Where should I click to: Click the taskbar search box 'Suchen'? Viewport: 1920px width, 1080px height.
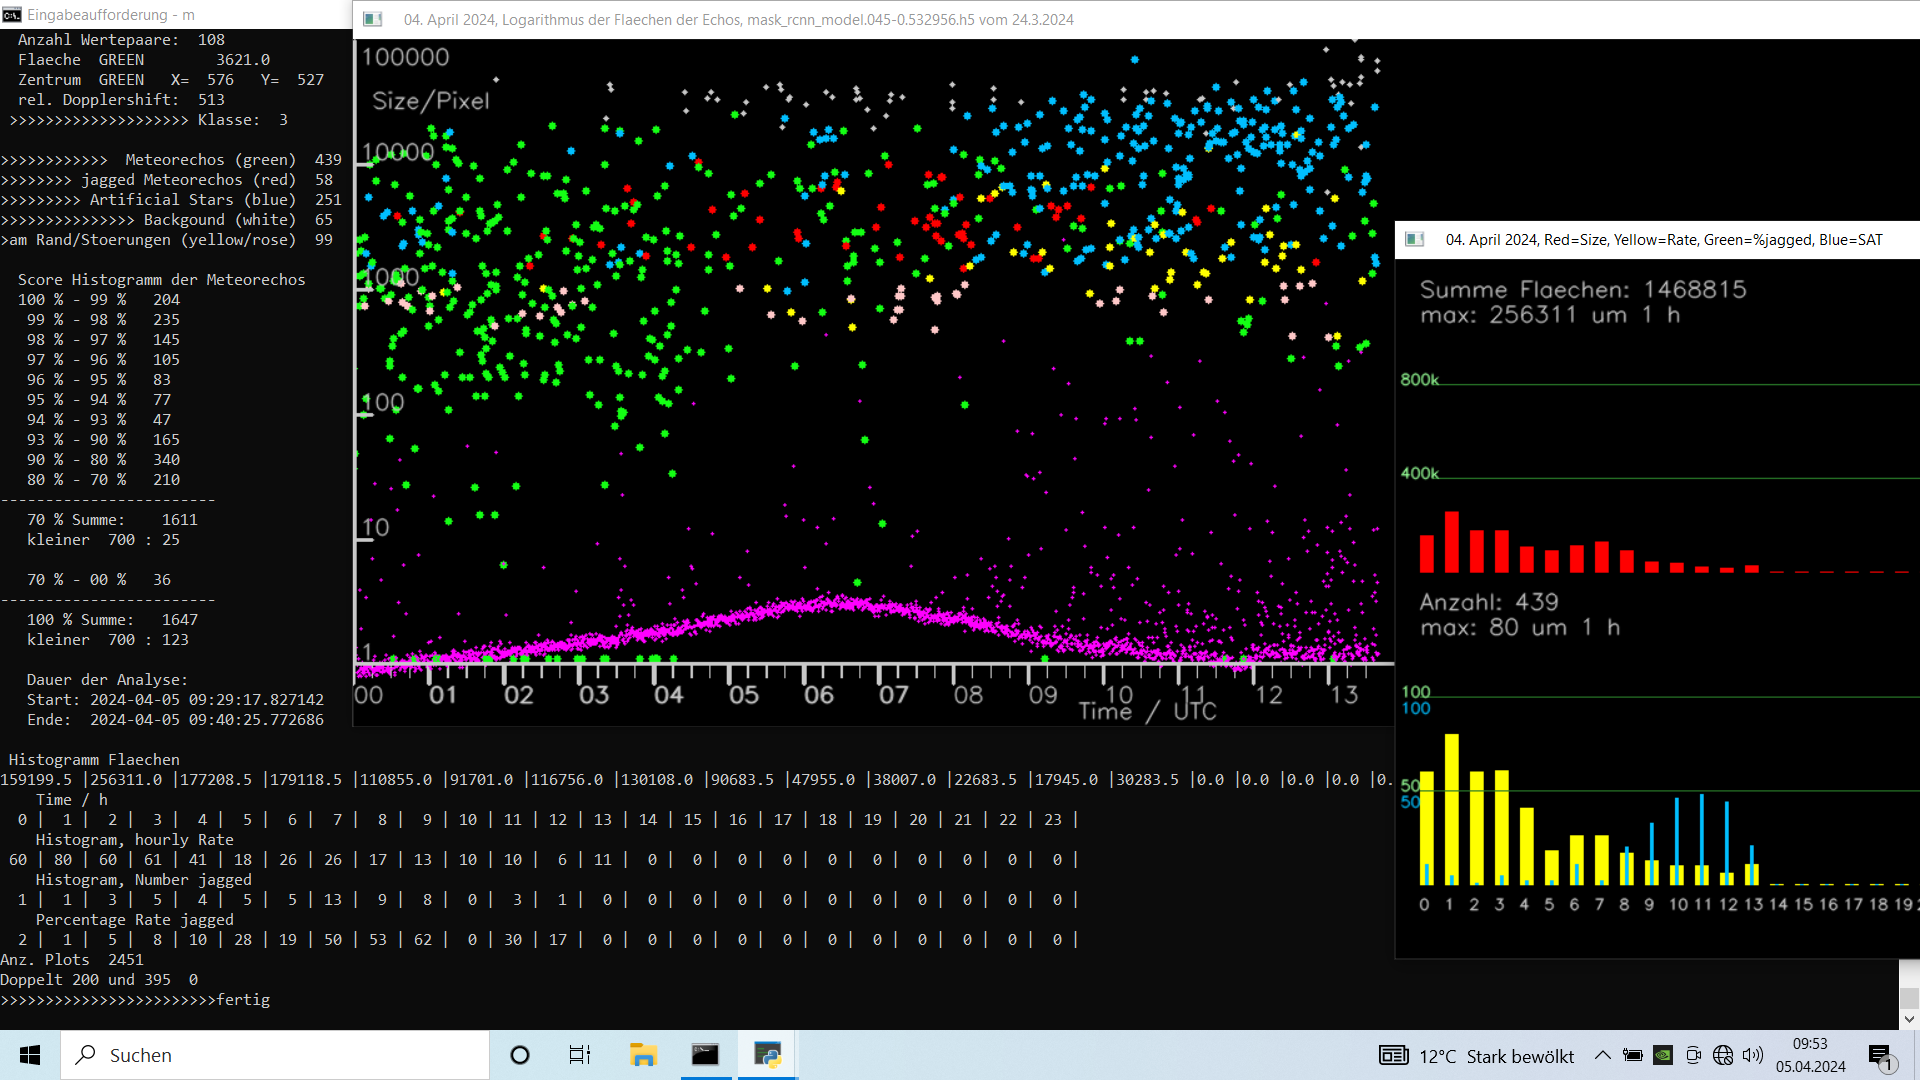click(276, 1055)
